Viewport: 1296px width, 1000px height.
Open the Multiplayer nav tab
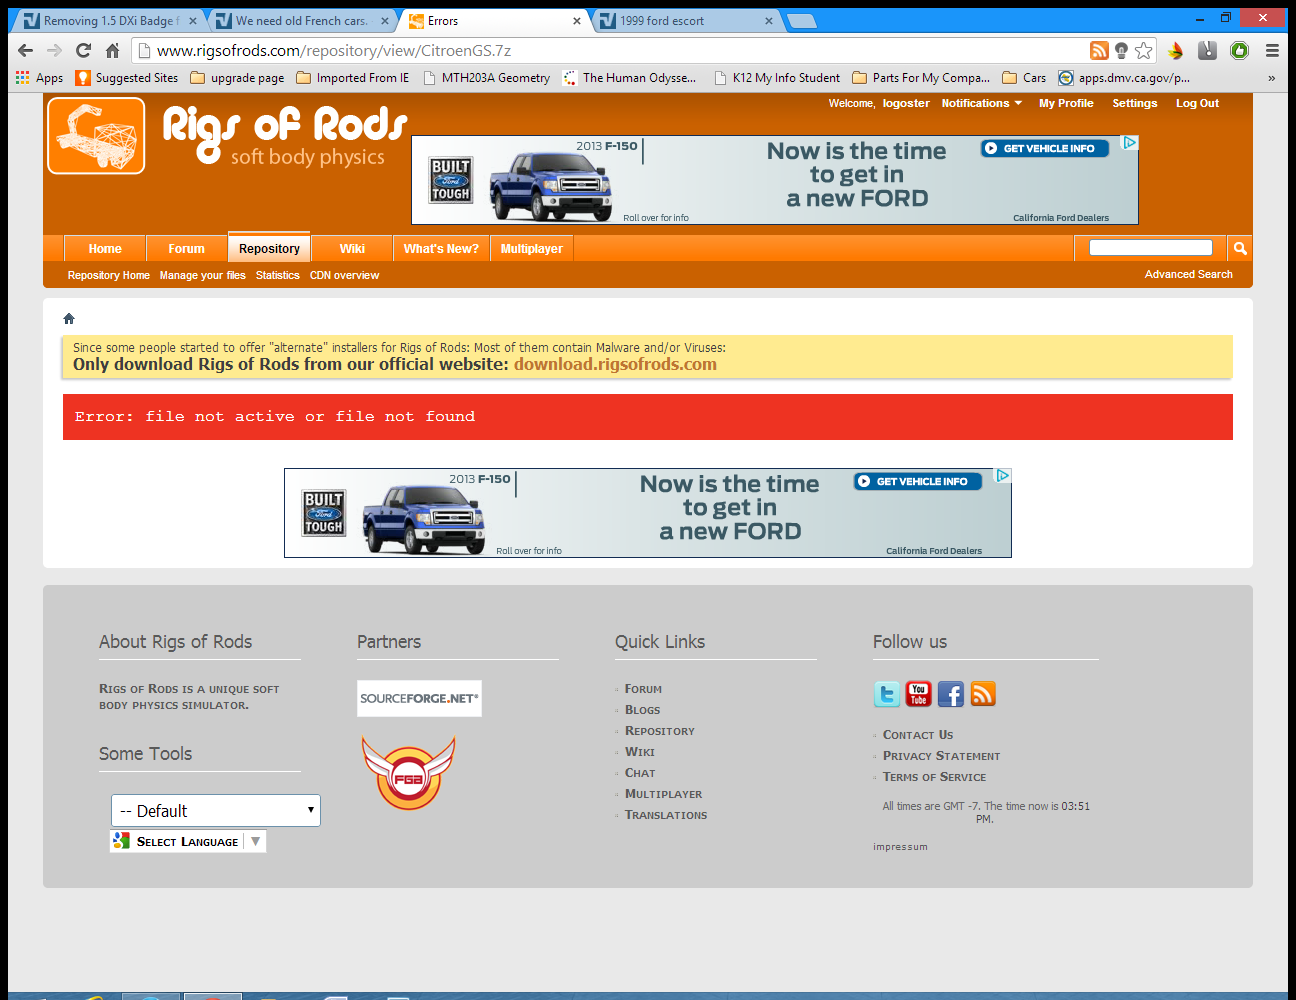point(532,249)
